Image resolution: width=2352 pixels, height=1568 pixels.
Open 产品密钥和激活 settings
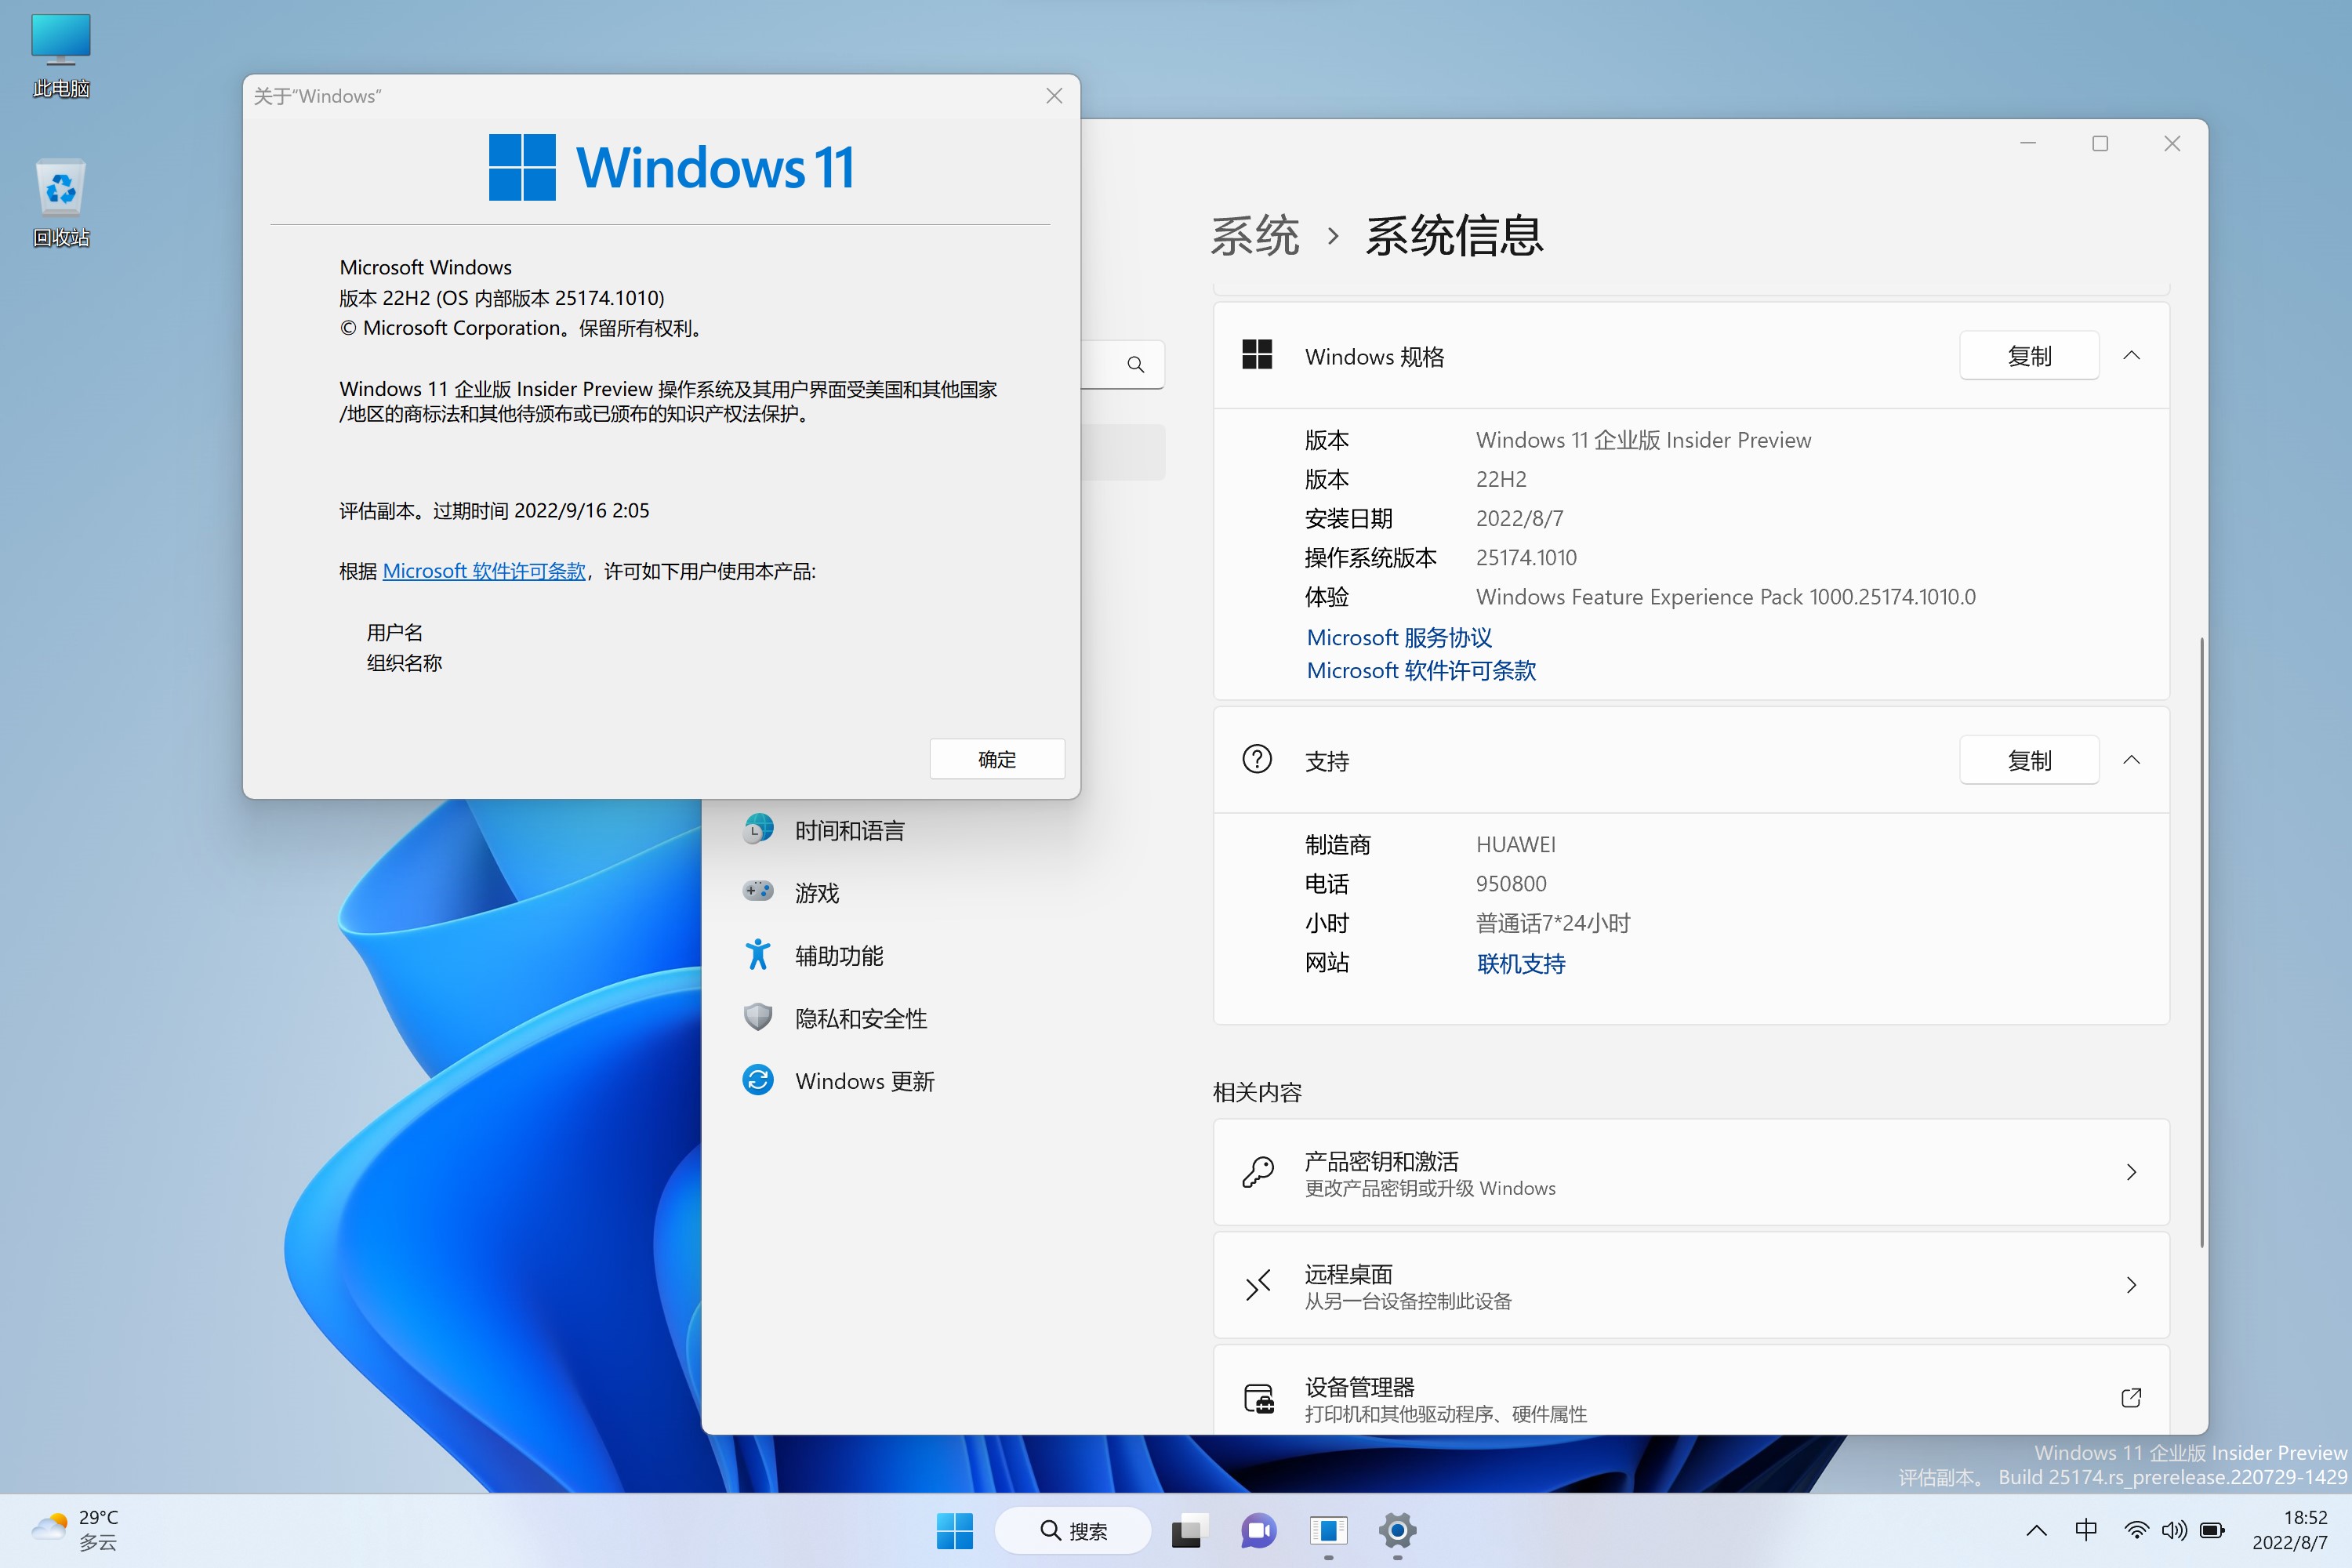click(x=1691, y=1172)
